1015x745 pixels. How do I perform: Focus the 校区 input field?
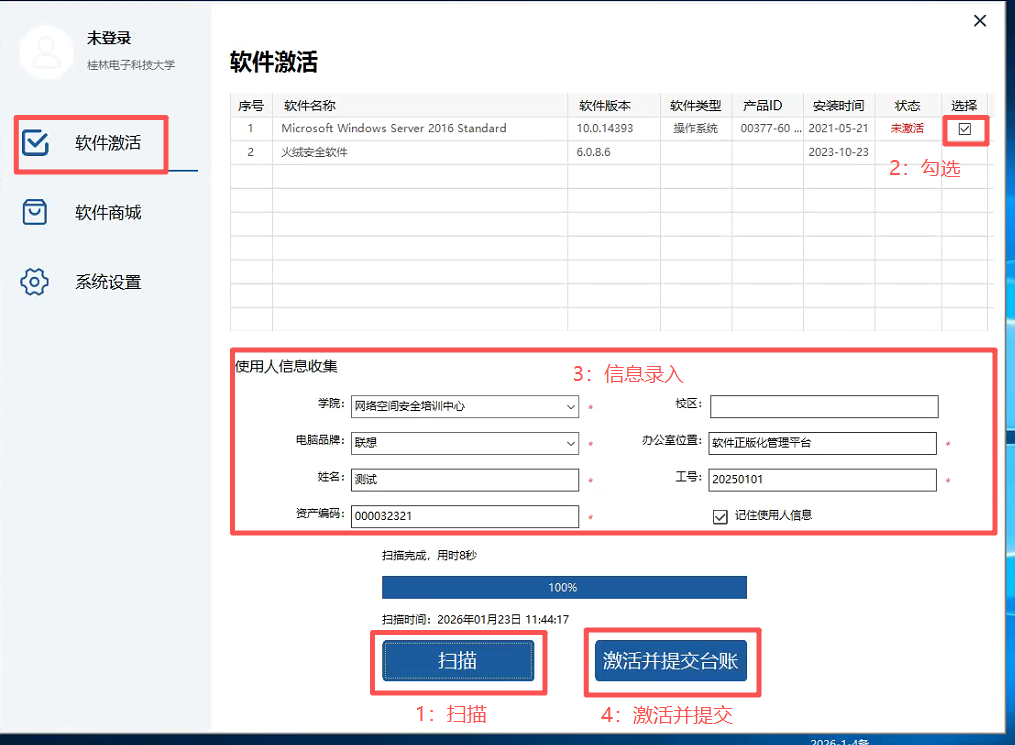[x=824, y=406]
